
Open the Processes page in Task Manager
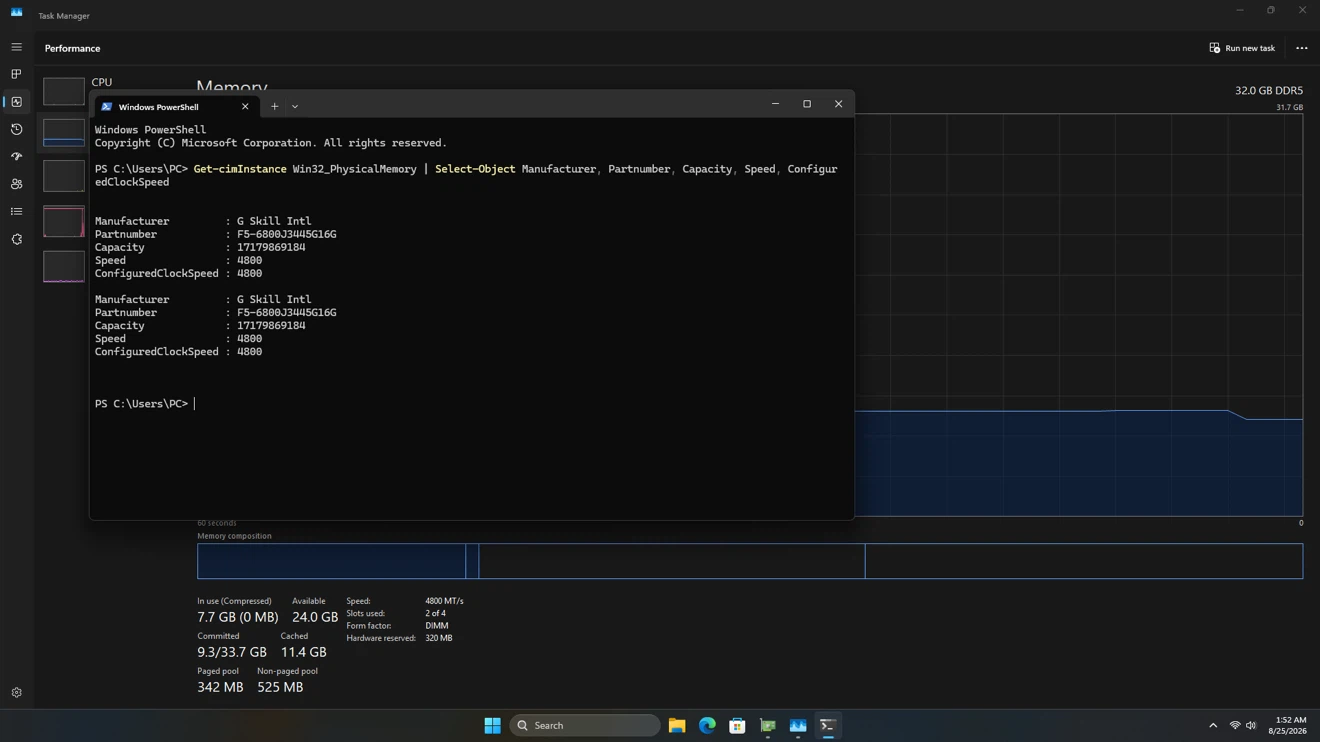click(x=16, y=74)
